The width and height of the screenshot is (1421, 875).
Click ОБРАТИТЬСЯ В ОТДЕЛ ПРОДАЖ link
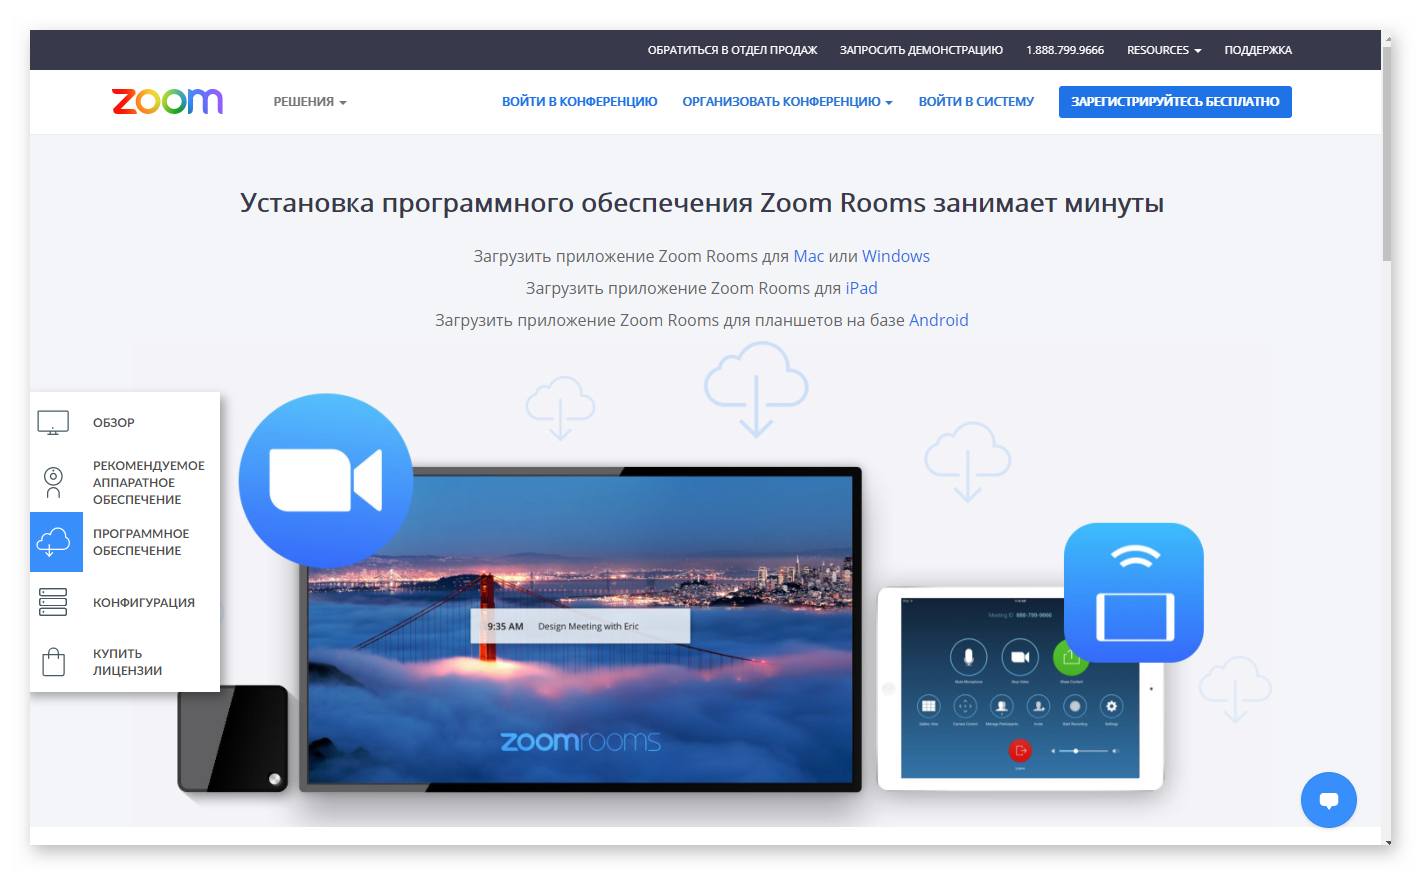(732, 50)
